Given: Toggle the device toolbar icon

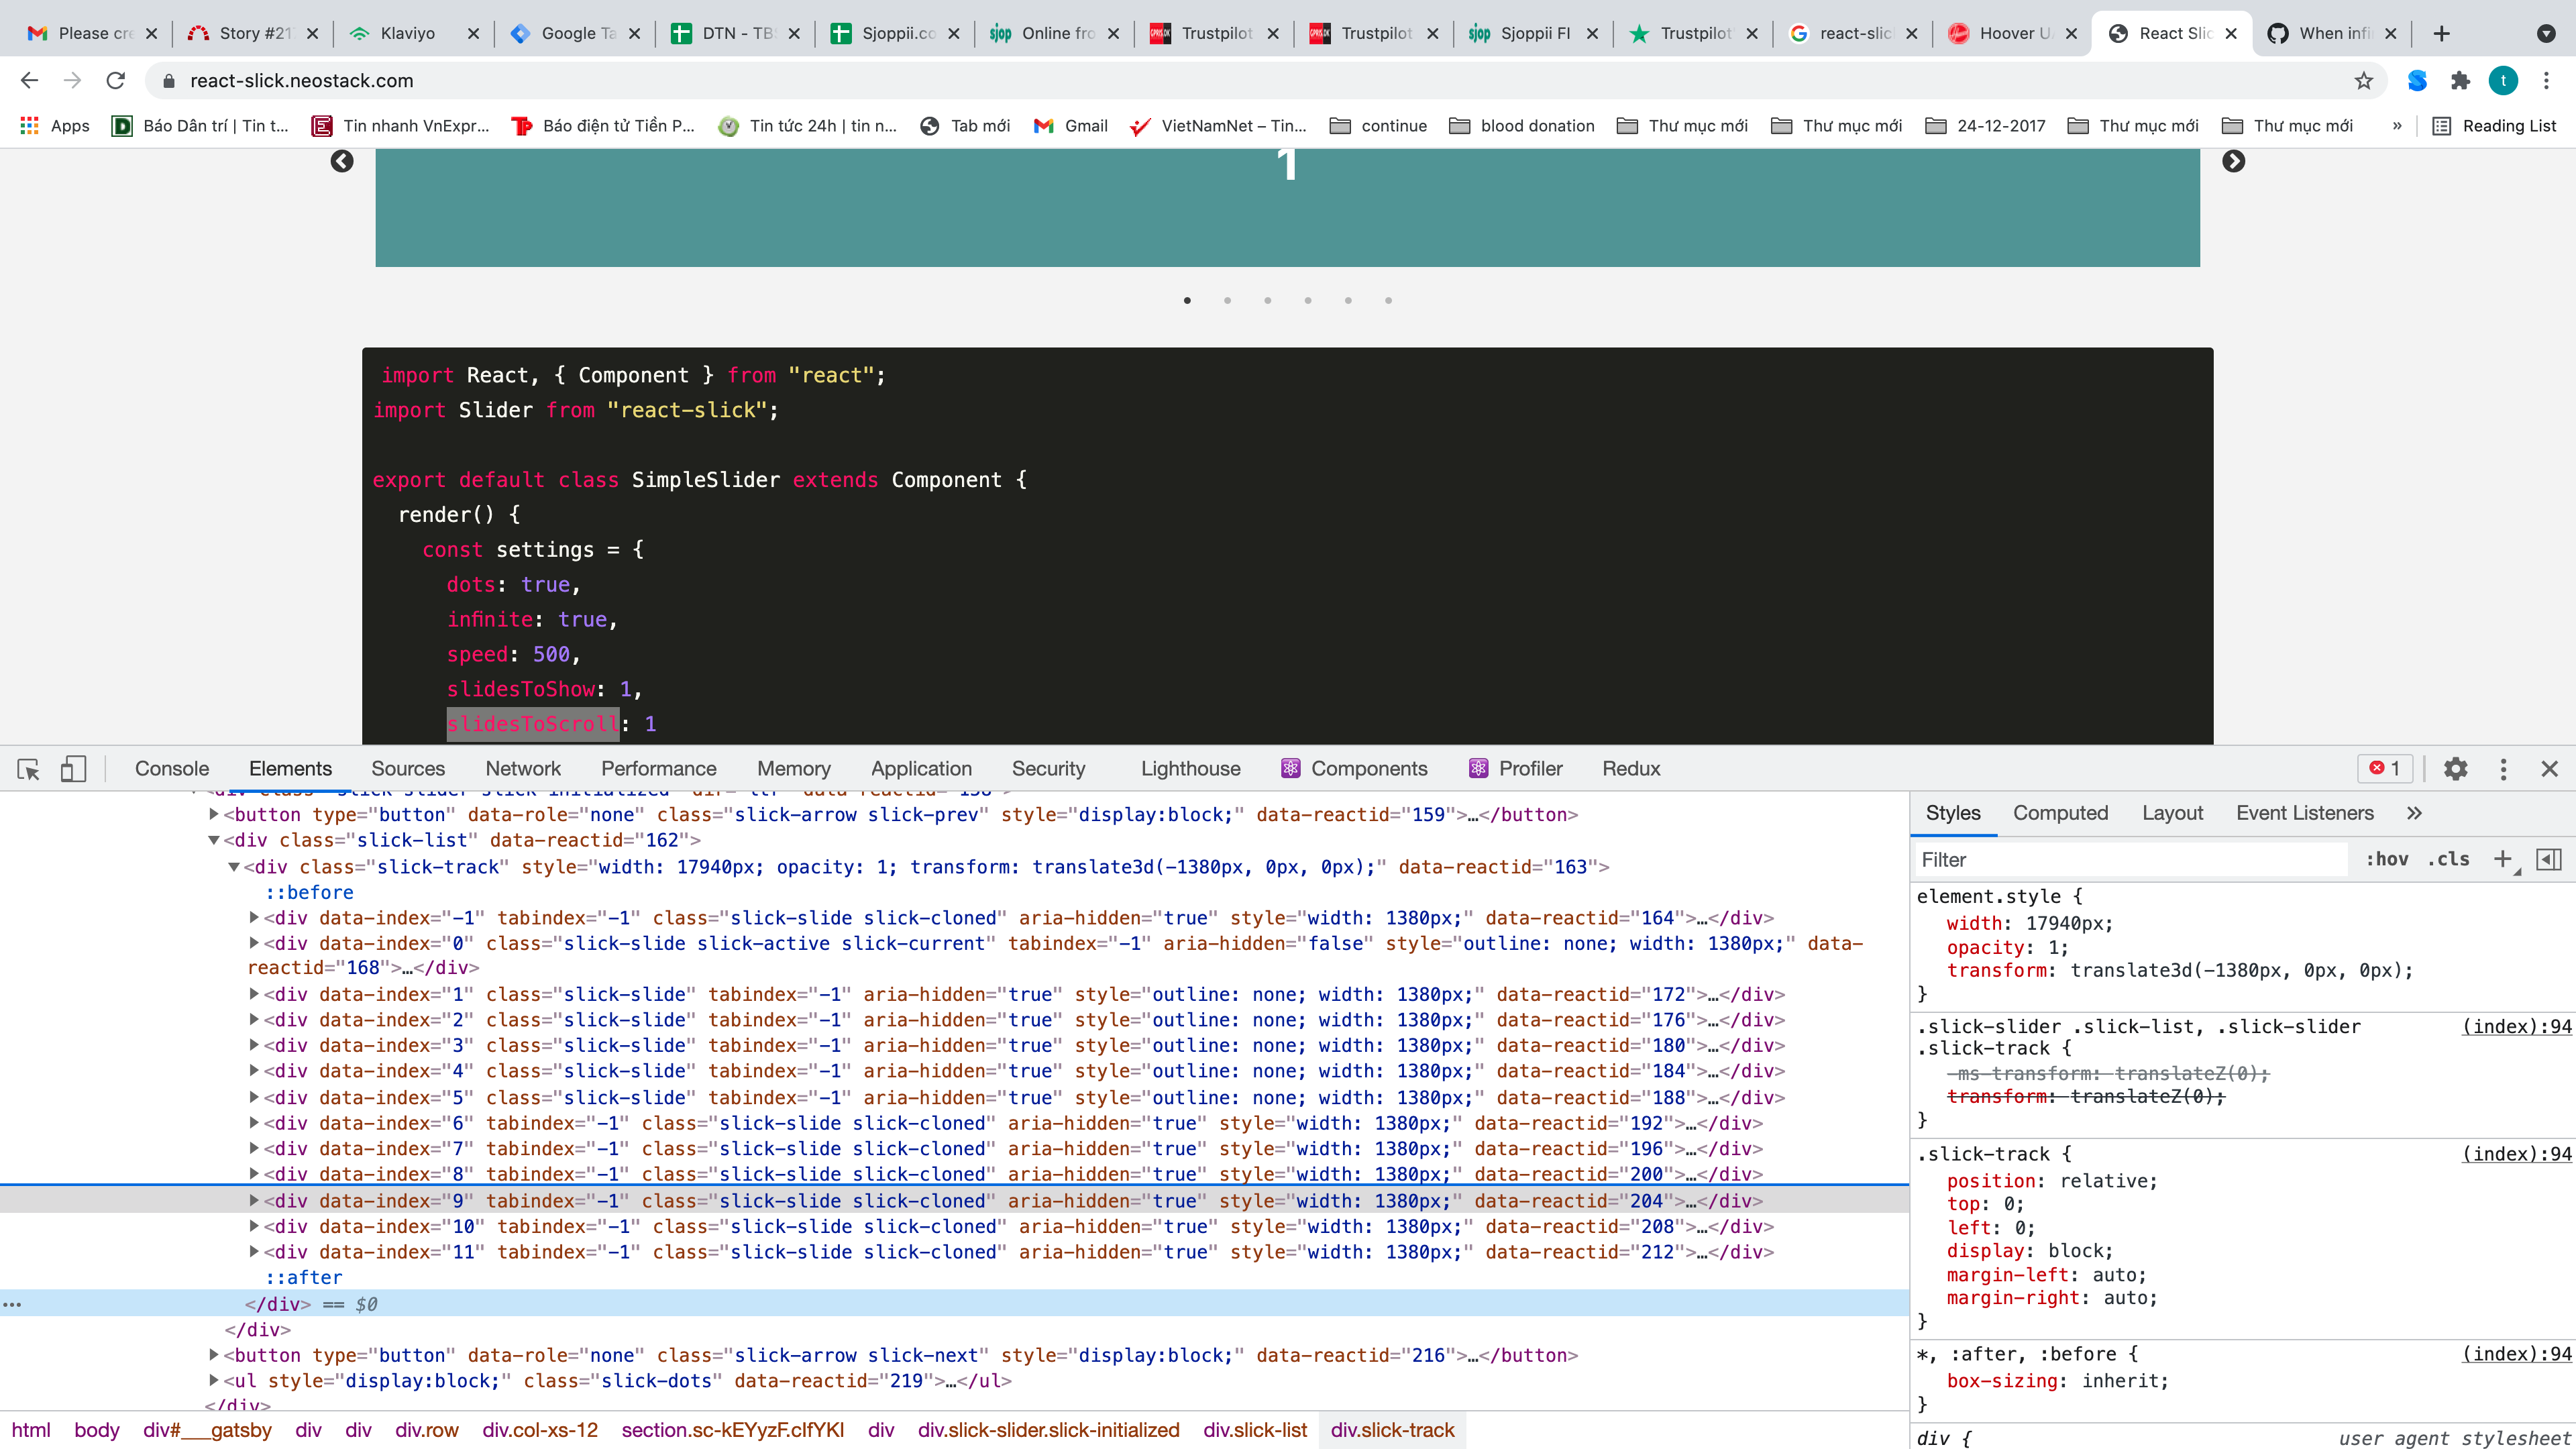Looking at the screenshot, I should tap(73, 769).
